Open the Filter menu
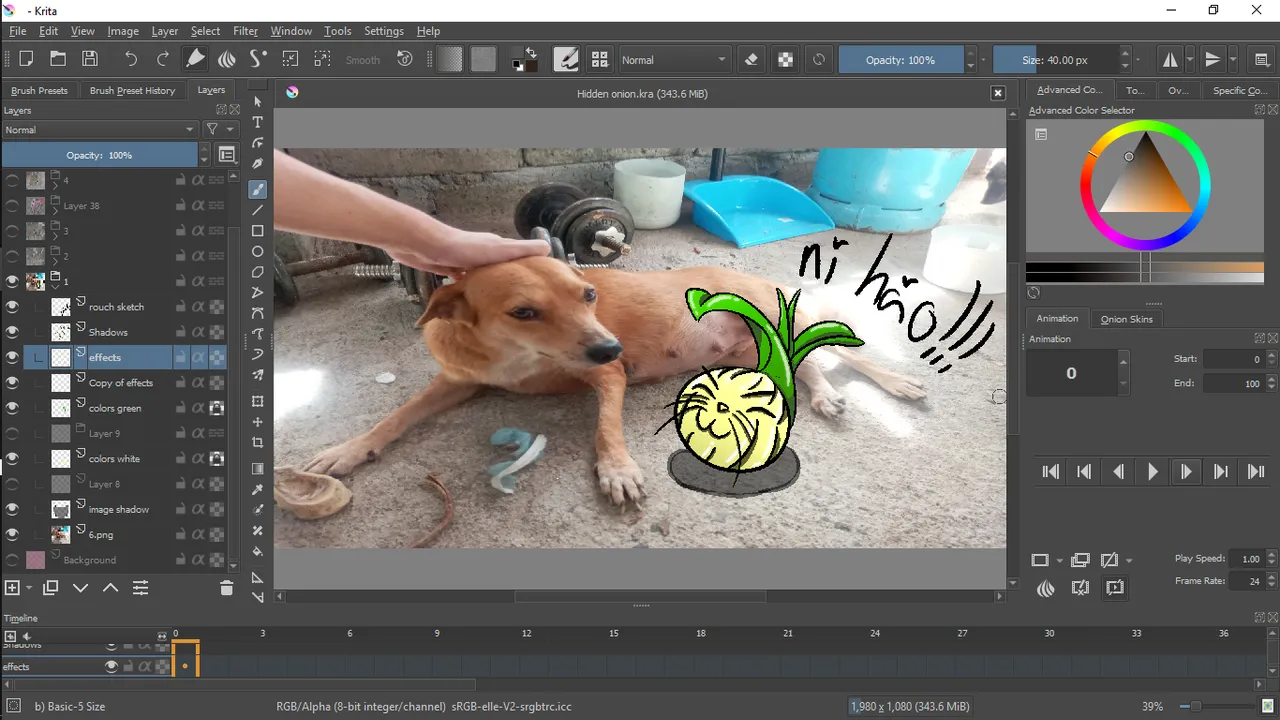The width and height of the screenshot is (1280, 720). click(245, 31)
